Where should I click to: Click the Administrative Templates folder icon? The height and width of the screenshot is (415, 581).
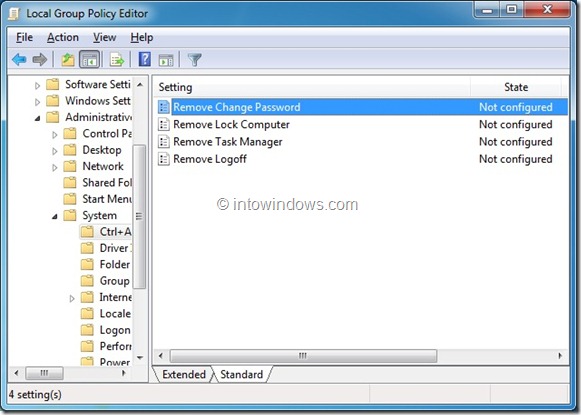(x=53, y=117)
